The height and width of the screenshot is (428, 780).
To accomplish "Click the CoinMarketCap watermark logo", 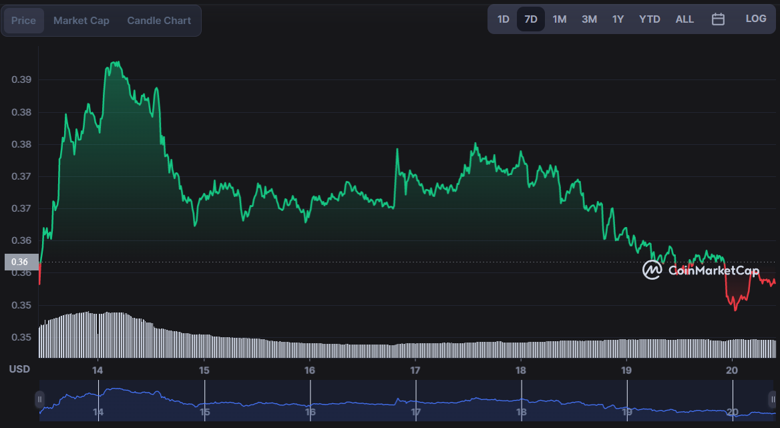I will 700,270.
